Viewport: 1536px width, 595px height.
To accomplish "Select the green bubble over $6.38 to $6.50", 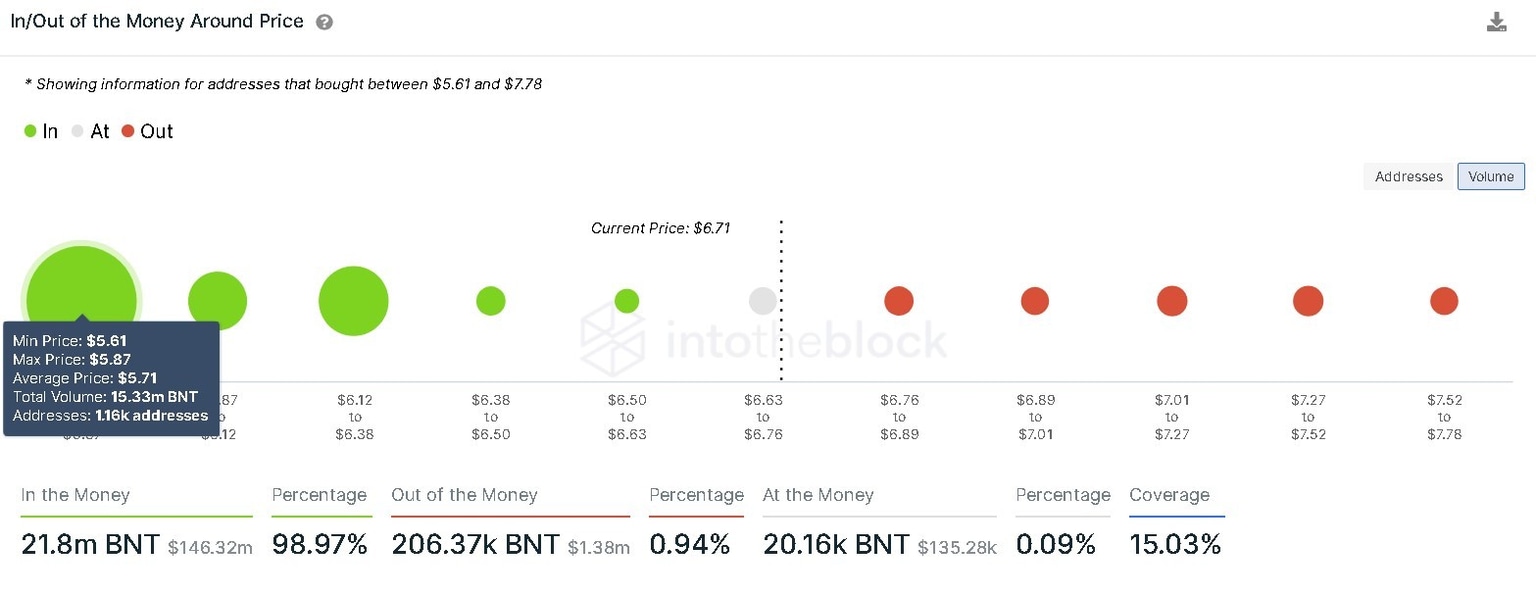I will point(490,300).
